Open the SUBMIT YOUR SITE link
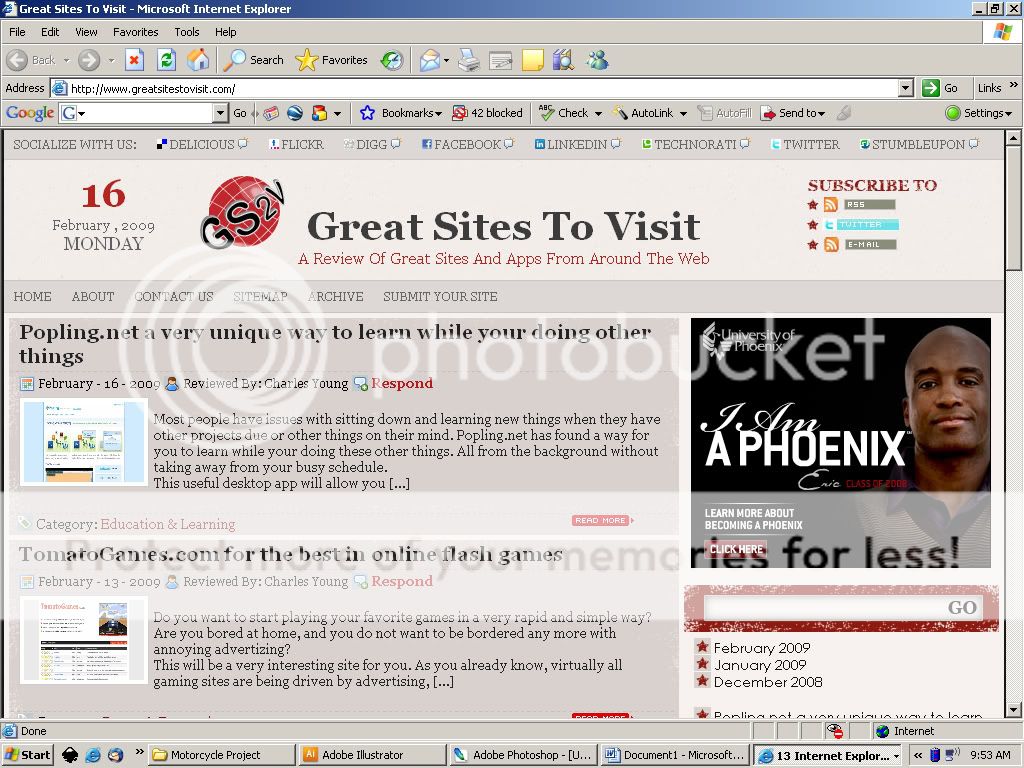The height and width of the screenshot is (768, 1024). pos(440,296)
